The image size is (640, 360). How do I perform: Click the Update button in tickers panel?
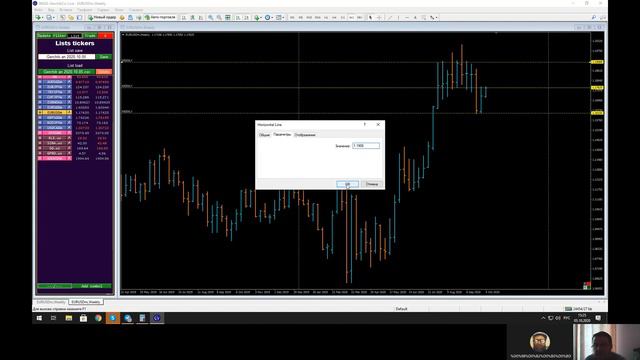[44, 36]
